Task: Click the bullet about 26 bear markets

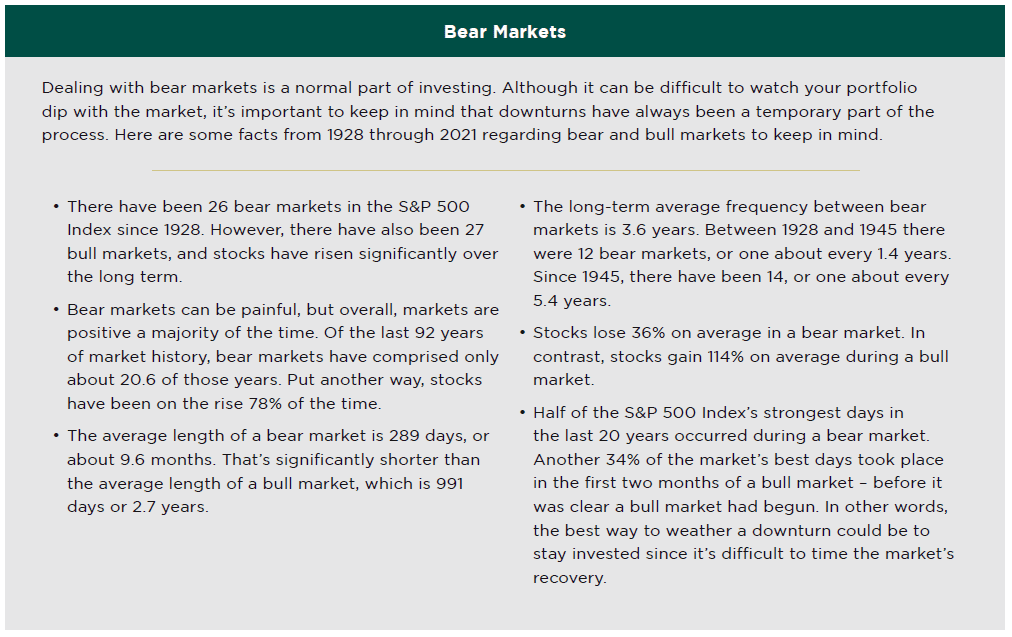Action: click(282, 241)
